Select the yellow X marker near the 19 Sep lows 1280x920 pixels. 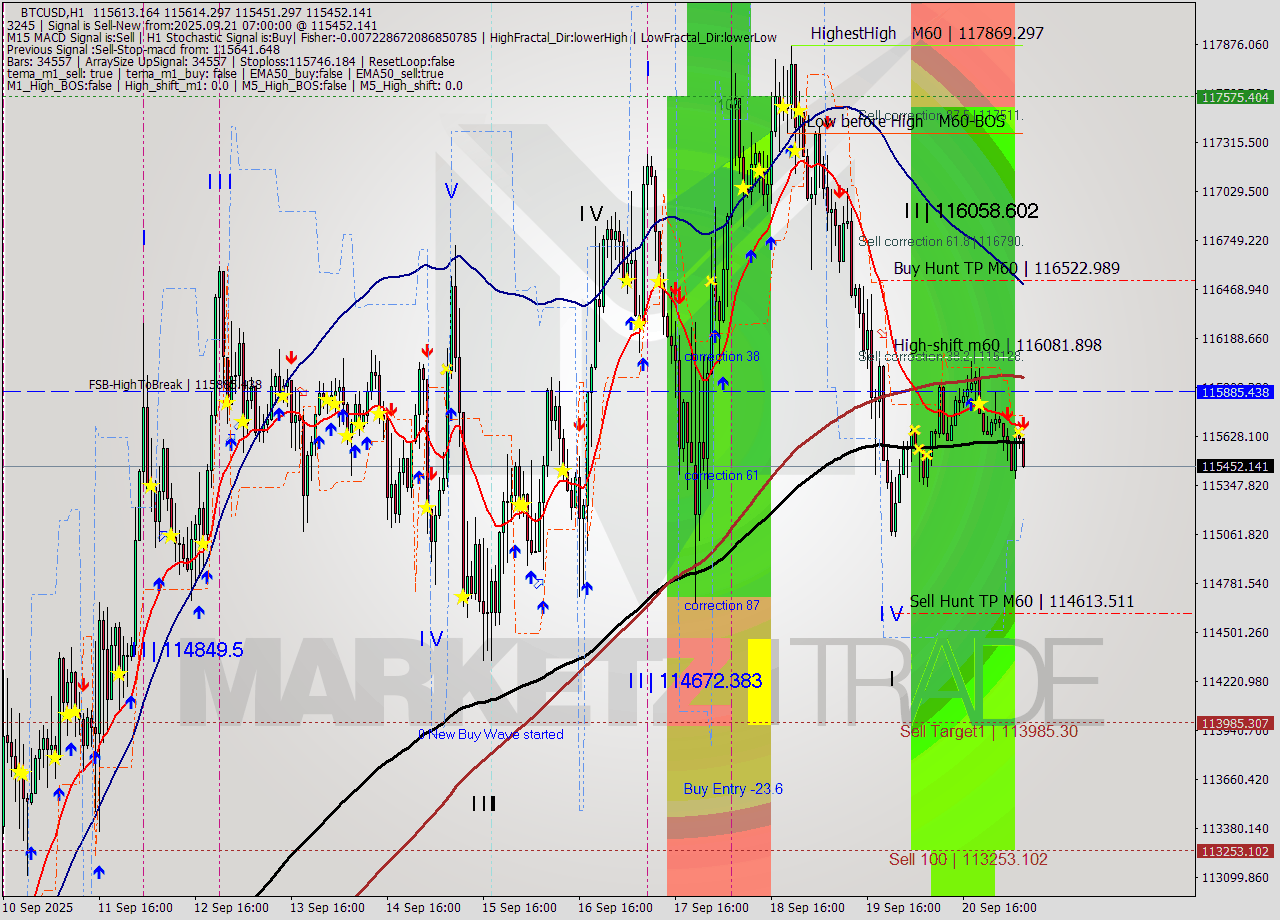pyautogui.click(x=920, y=452)
